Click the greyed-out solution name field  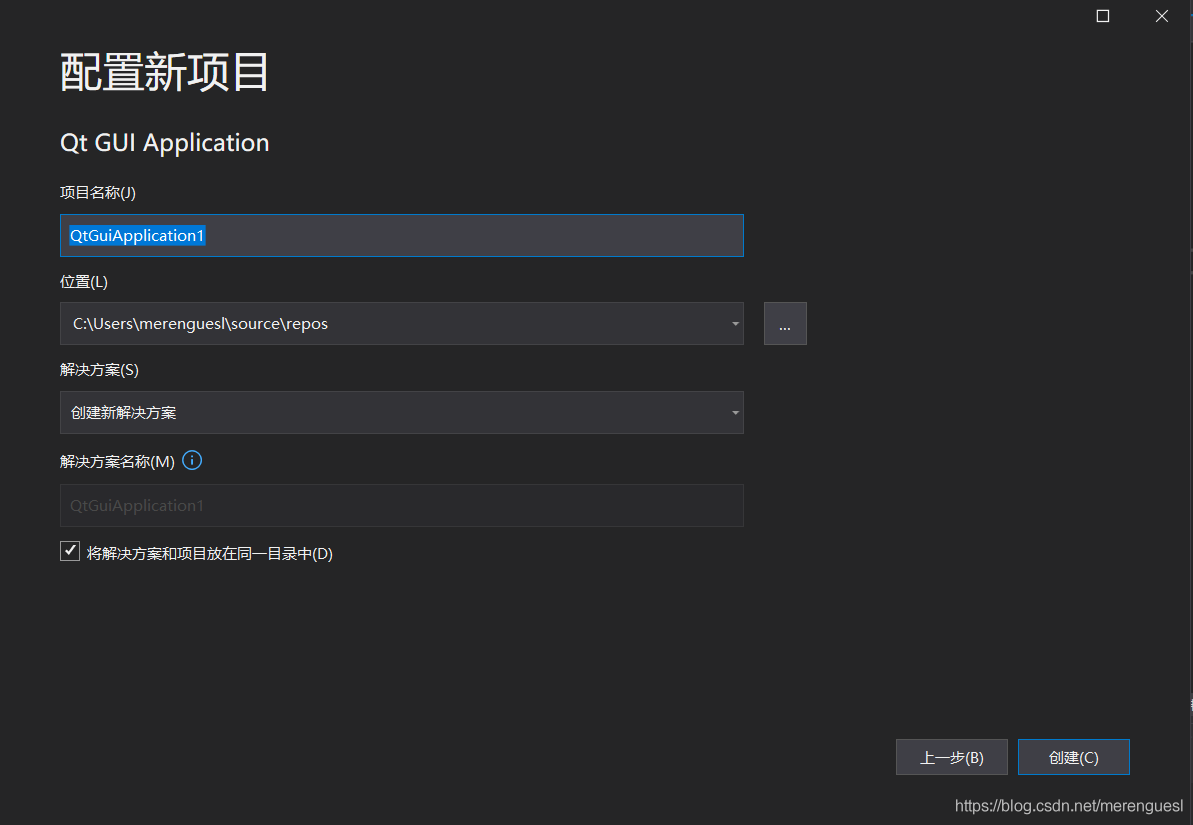(401, 505)
